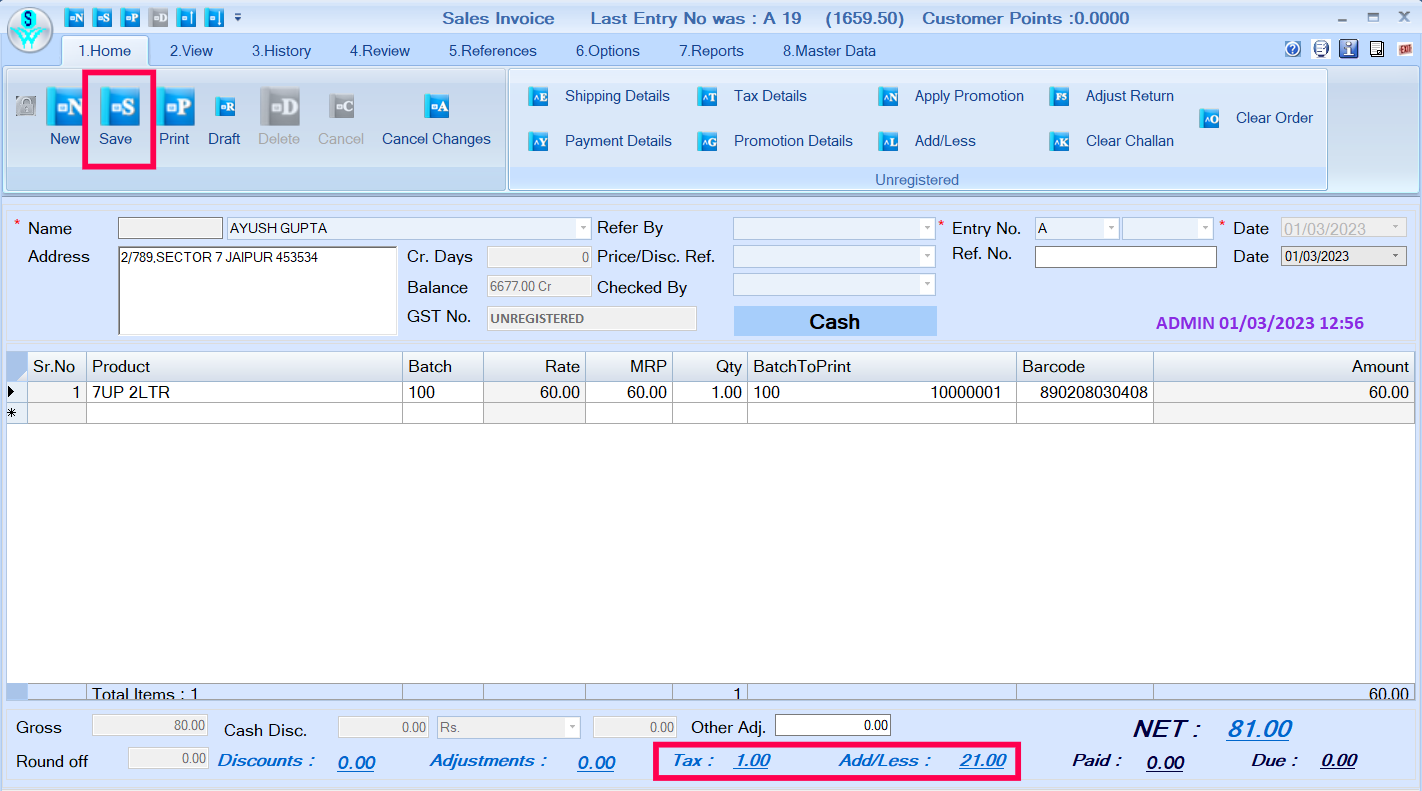Switch to the 2.View tab
The image size is (1422, 791).
click(191, 51)
